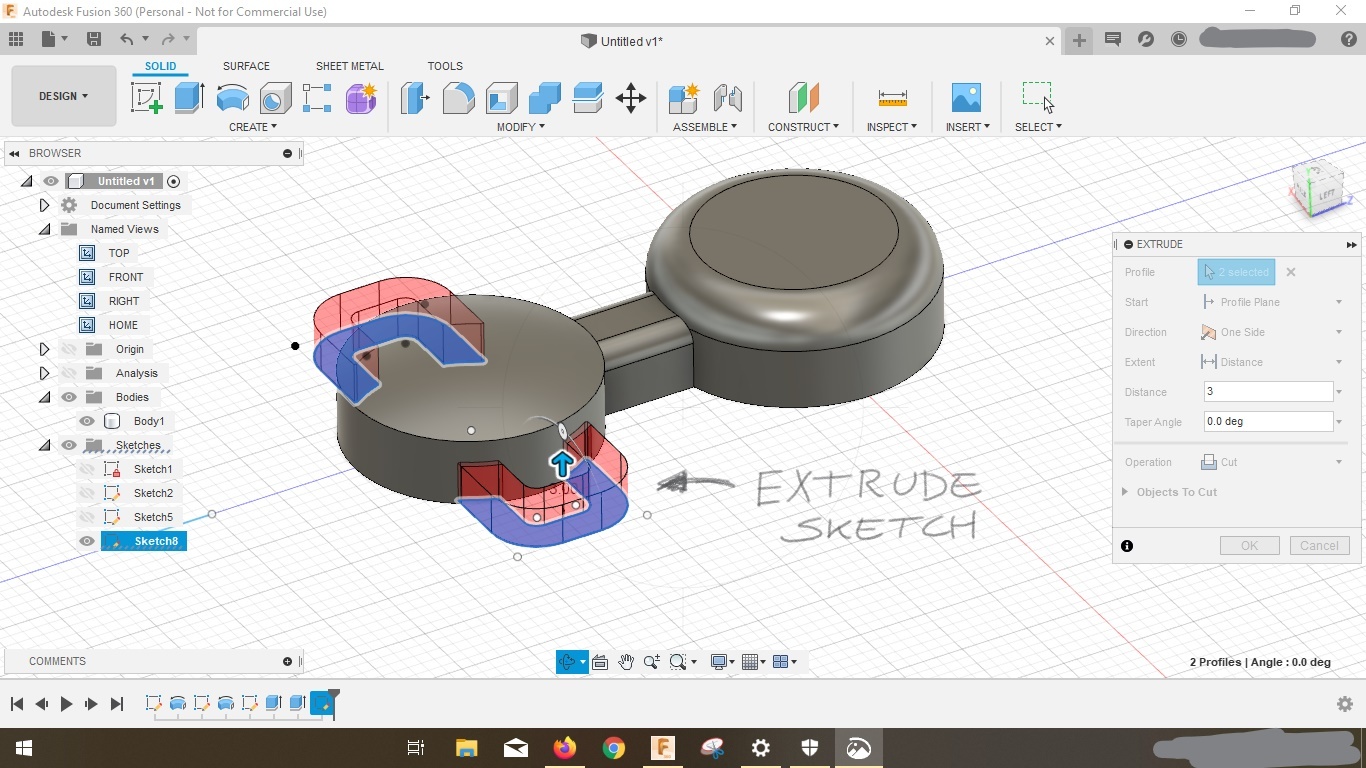Activate the Pan hand tool

626,662
